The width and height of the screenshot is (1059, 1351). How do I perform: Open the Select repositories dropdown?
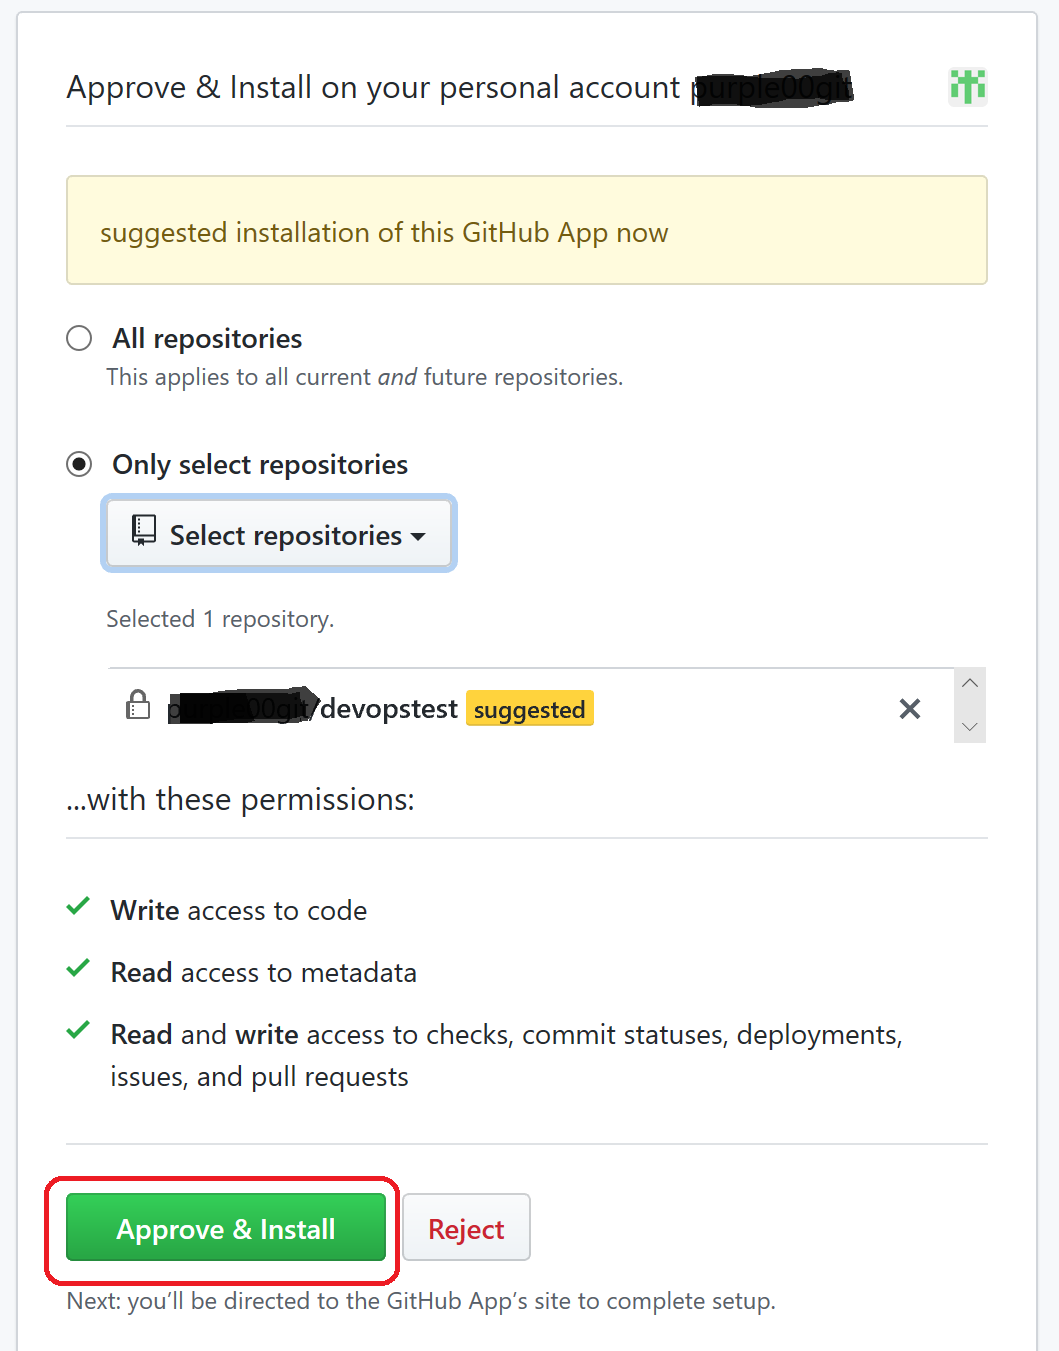coord(278,534)
